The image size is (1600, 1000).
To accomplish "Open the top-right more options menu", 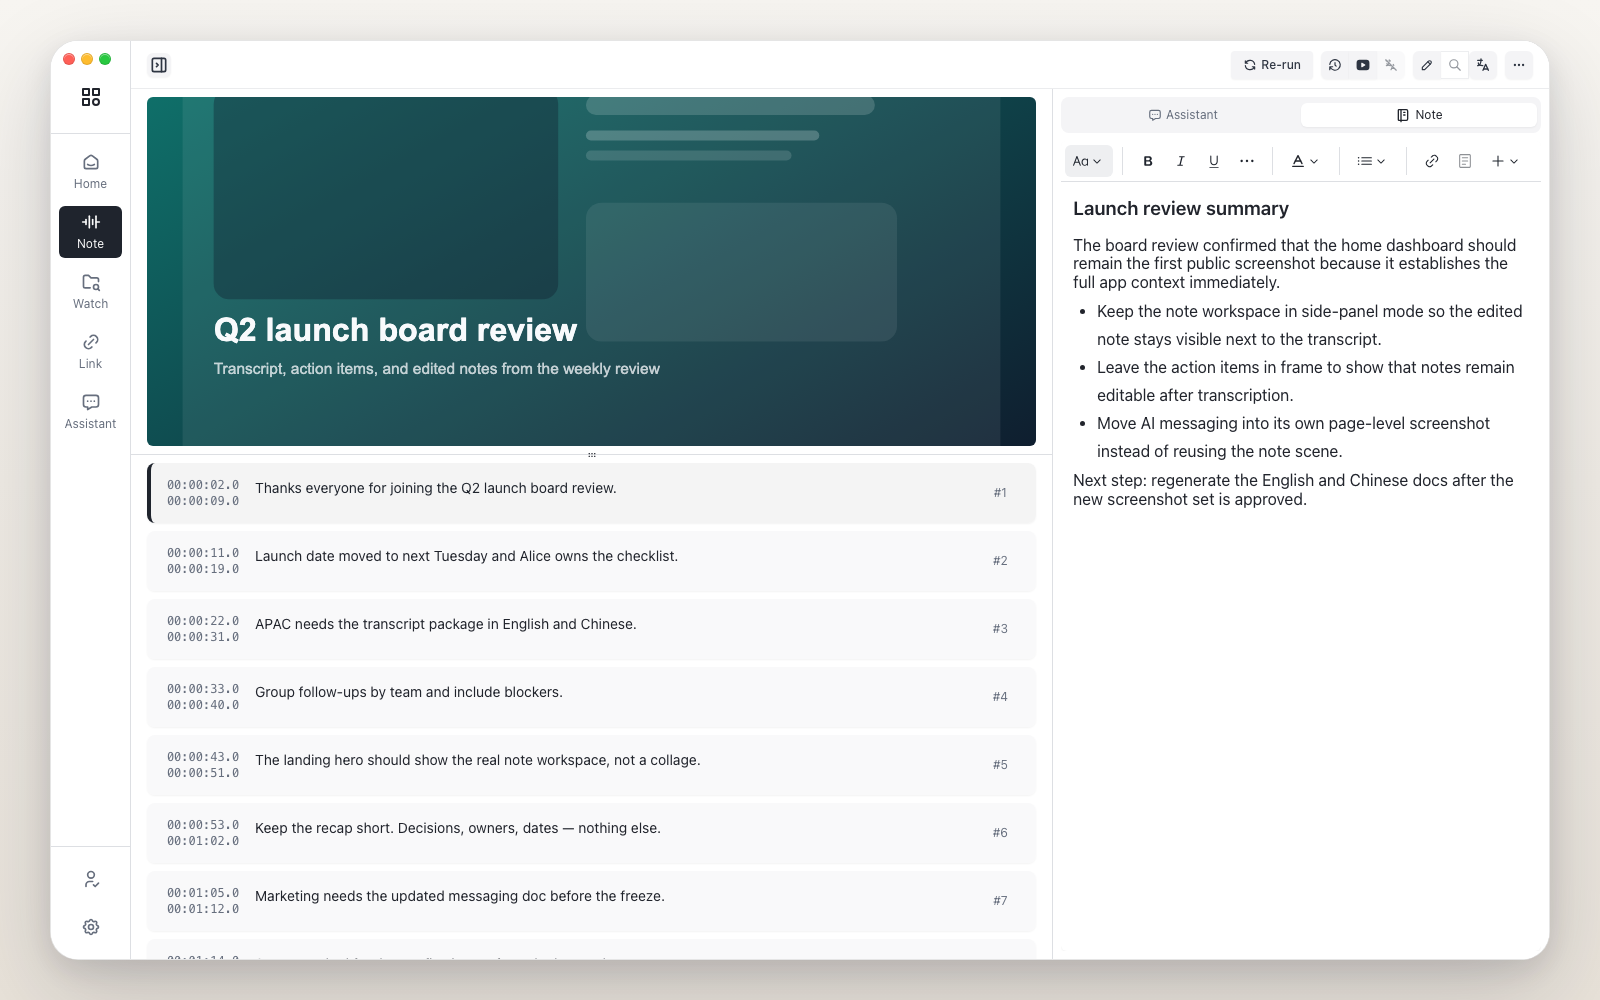I will (1519, 65).
